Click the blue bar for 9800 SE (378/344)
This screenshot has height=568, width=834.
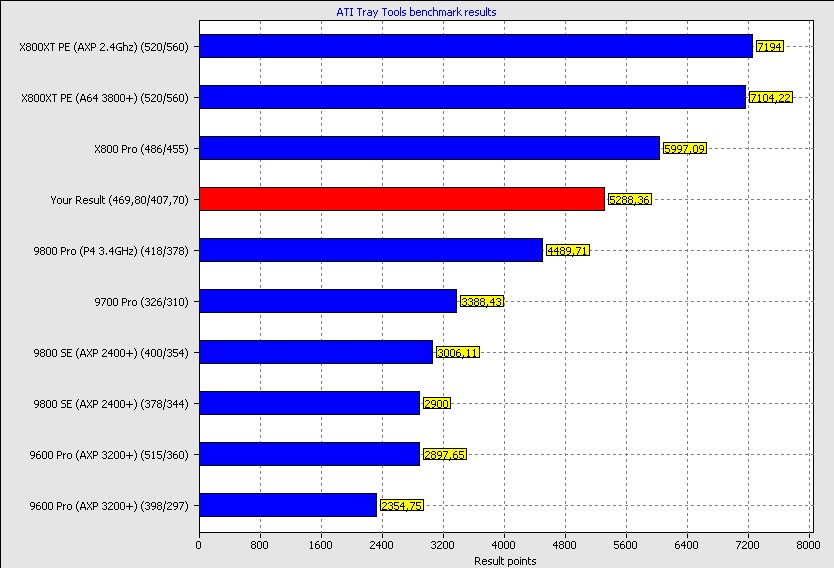310,403
